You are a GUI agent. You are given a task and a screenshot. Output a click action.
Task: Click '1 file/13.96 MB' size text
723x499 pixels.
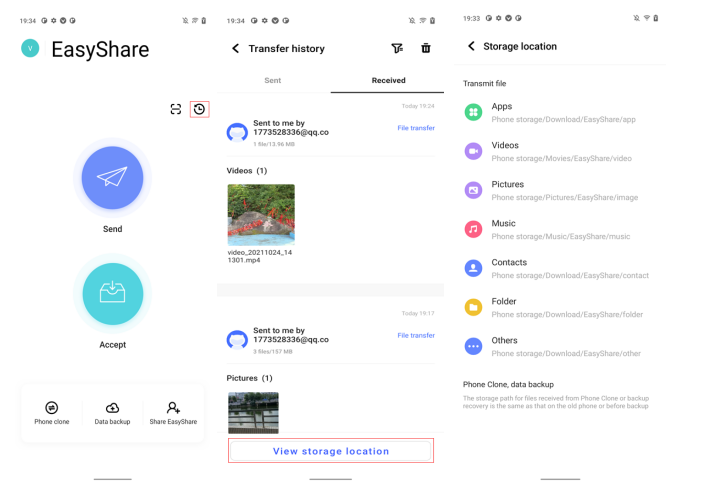[274, 144]
